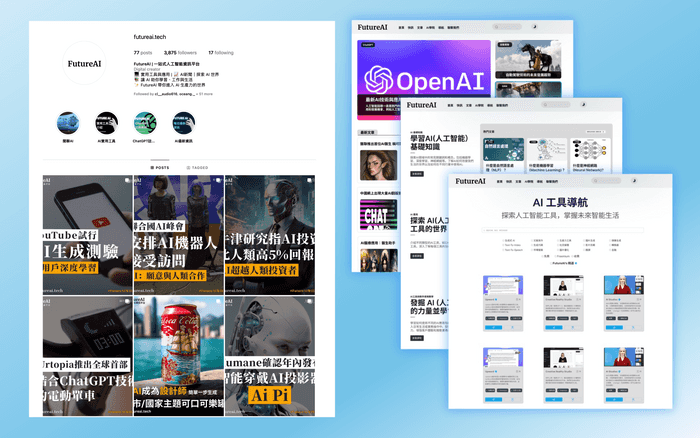Click the dark button under 探索 AI 工具的世界
This screenshot has width=700, height=438.
click(x=417, y=256)
